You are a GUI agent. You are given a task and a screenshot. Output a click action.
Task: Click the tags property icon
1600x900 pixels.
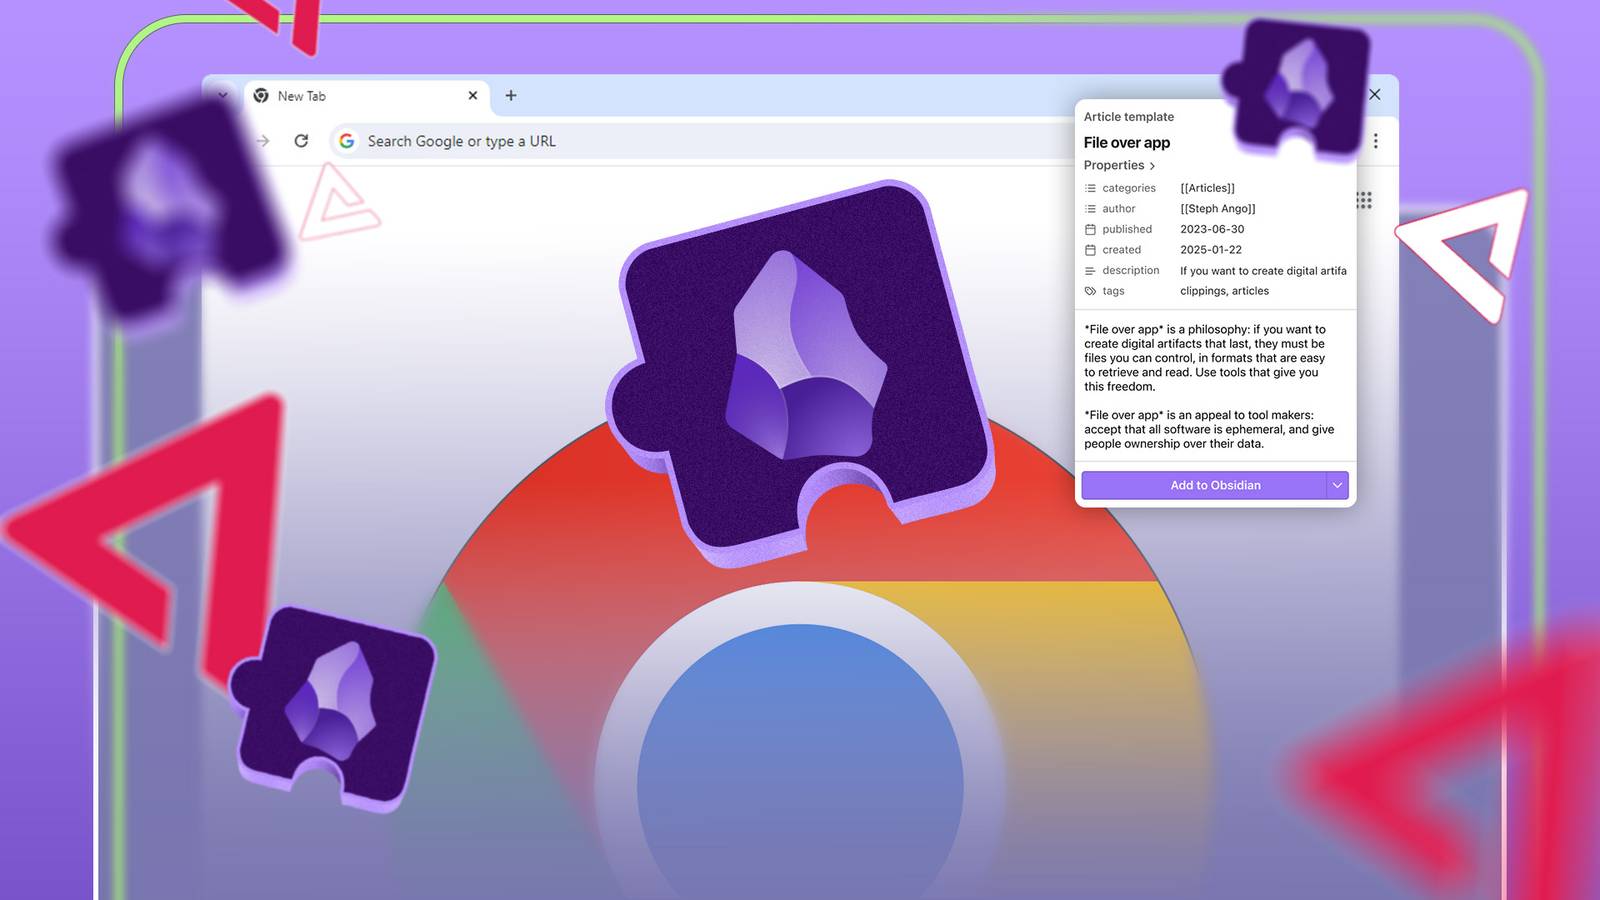click(1091, 291)
